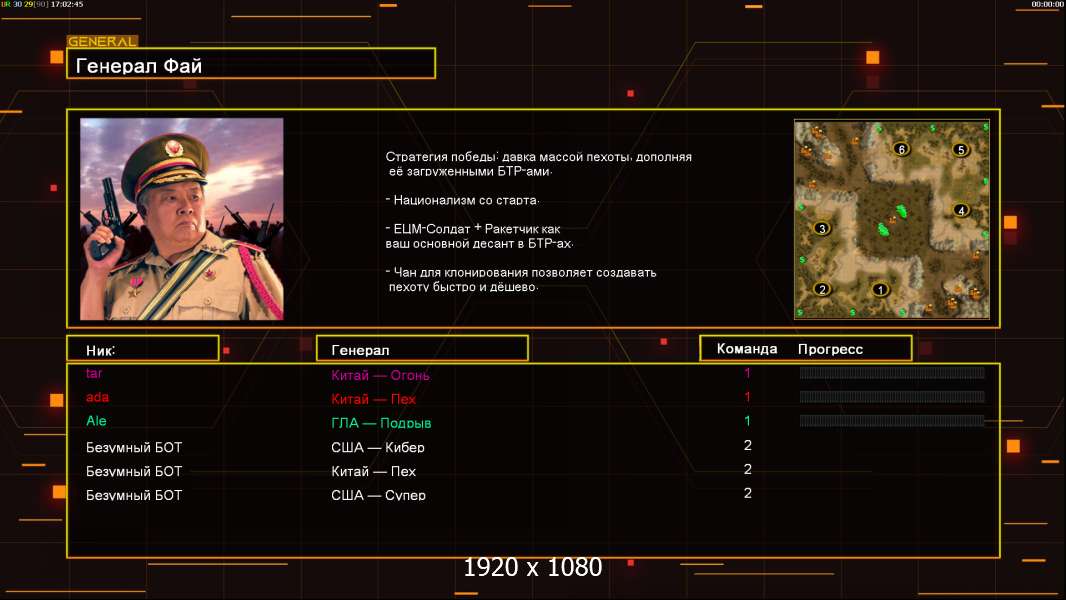This screenshot has width=1066, height=600.
Task: Select start position 2 on the minimap
Action: coord(822,289)
